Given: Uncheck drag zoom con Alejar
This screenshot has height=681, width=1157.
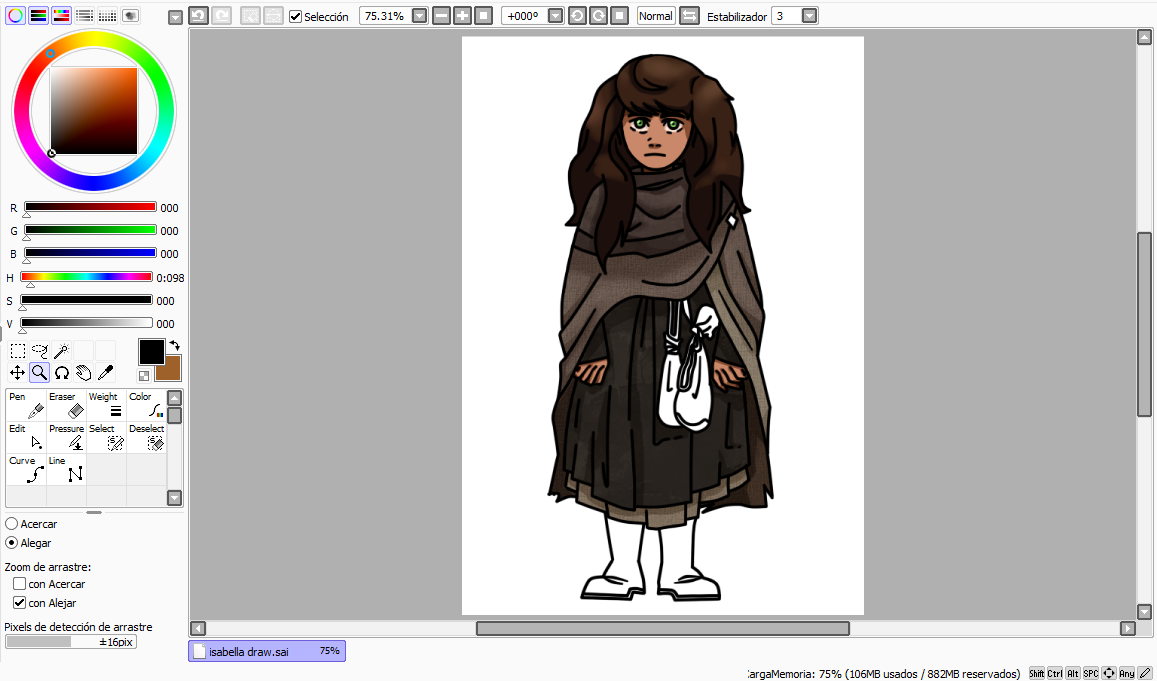Looking at the screenshot, I should click(20, 603).
